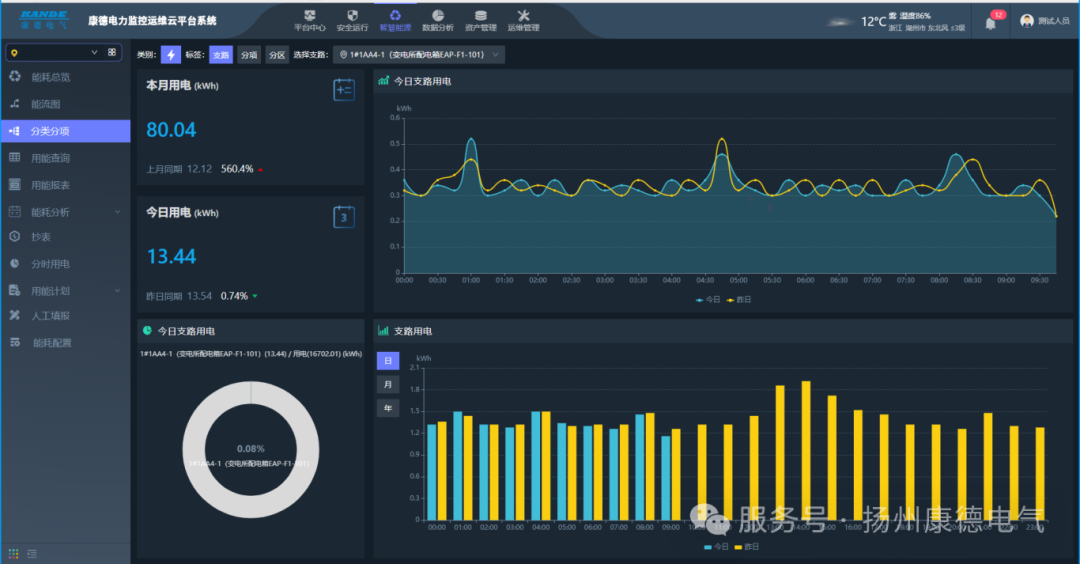Open 运维管理 tools icon
This screenshot has height=564, width=1080.
click(523, 16)
